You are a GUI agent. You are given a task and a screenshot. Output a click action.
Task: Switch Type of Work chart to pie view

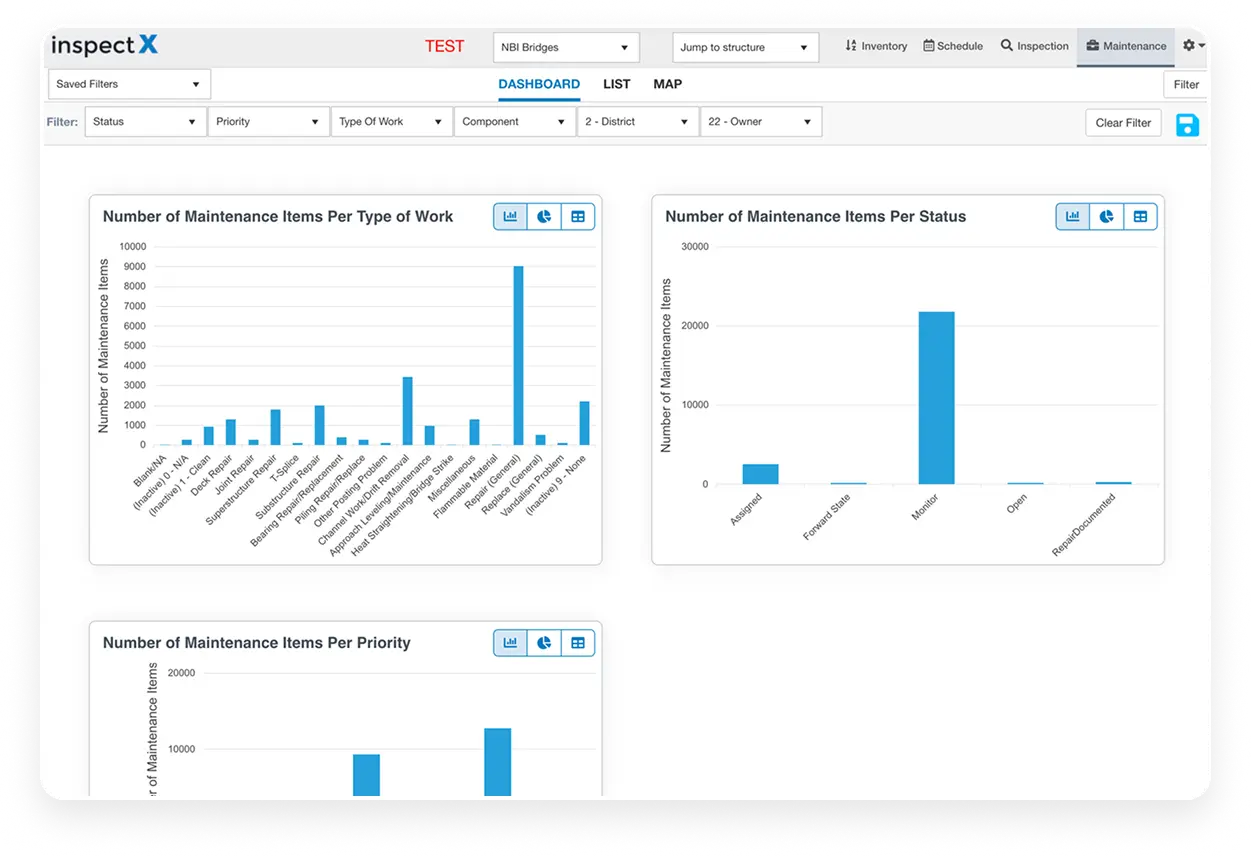click(544, 216)
